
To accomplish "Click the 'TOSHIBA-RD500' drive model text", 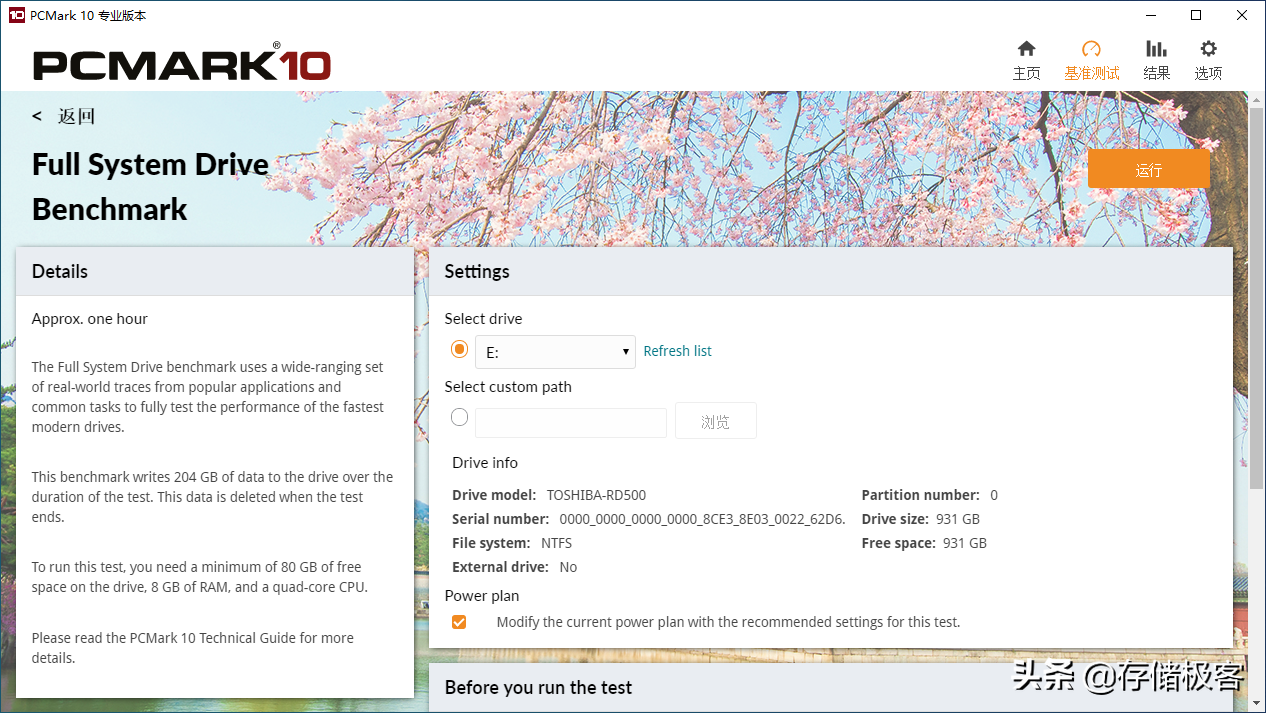I will point(596,495).
